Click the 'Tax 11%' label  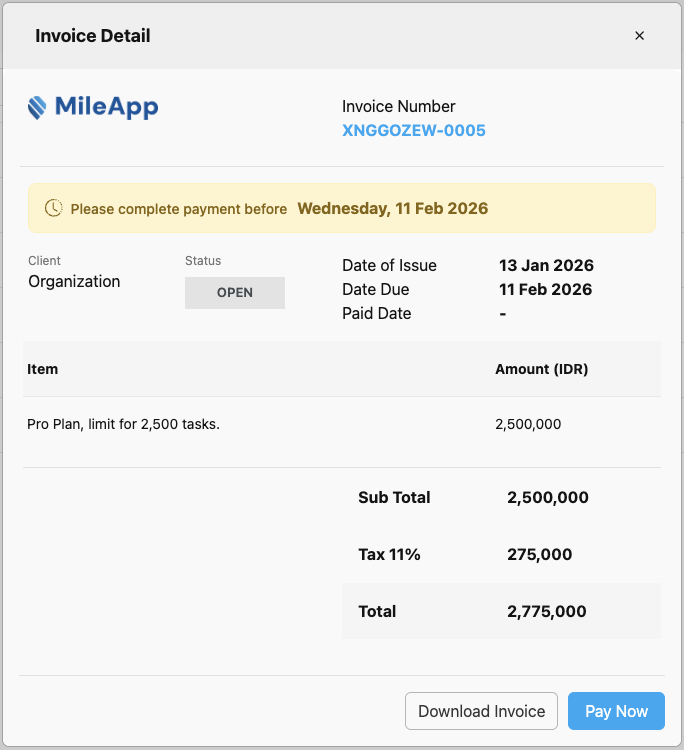click(x=389, y=554)
